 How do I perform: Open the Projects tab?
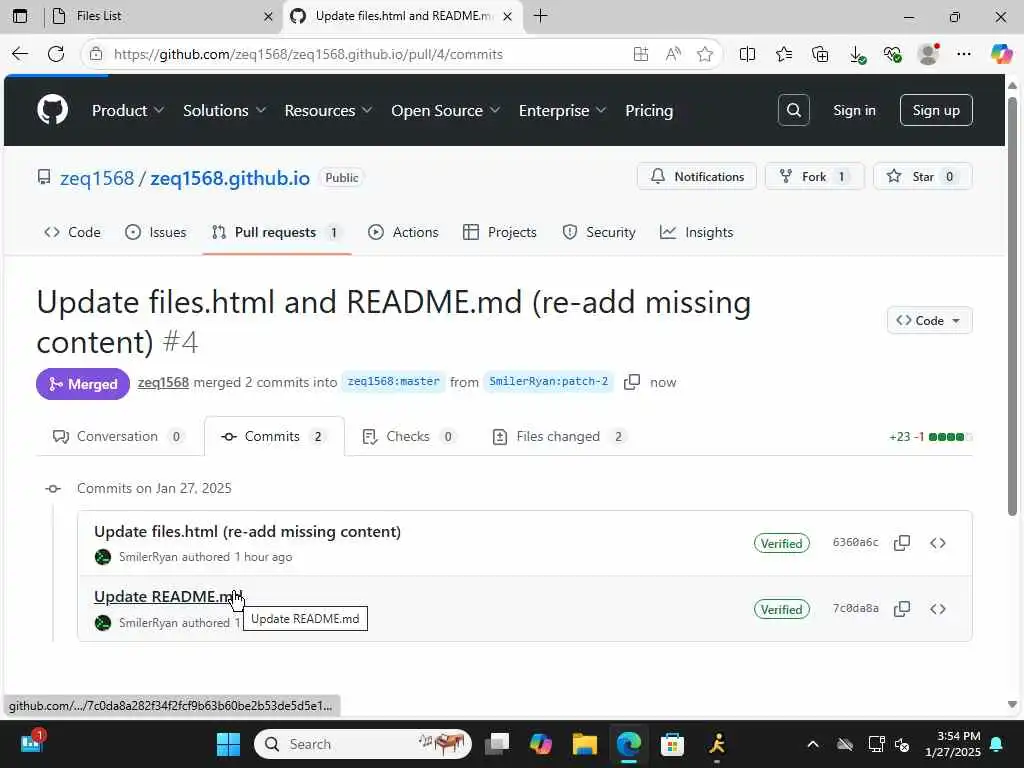(500, 232)
